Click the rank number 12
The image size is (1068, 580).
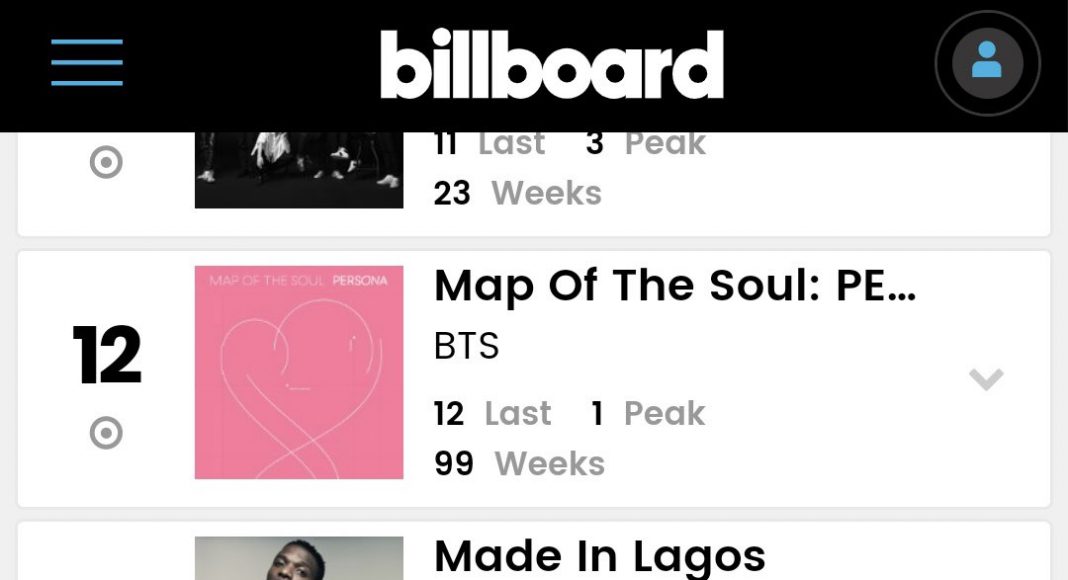tap(107, 356)
